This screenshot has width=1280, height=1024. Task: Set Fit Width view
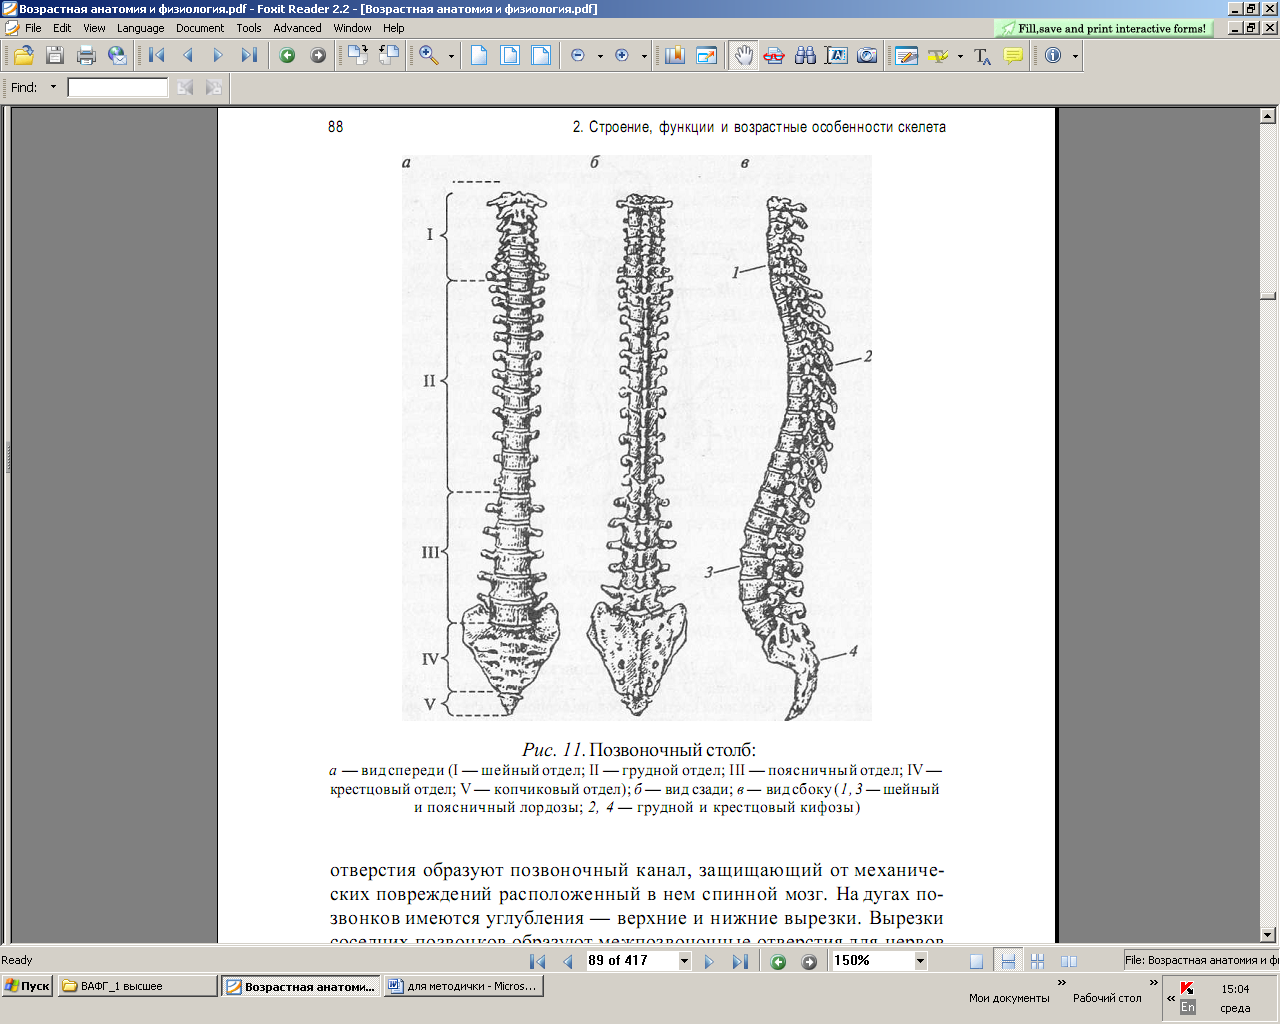click(x=541, y=56)
